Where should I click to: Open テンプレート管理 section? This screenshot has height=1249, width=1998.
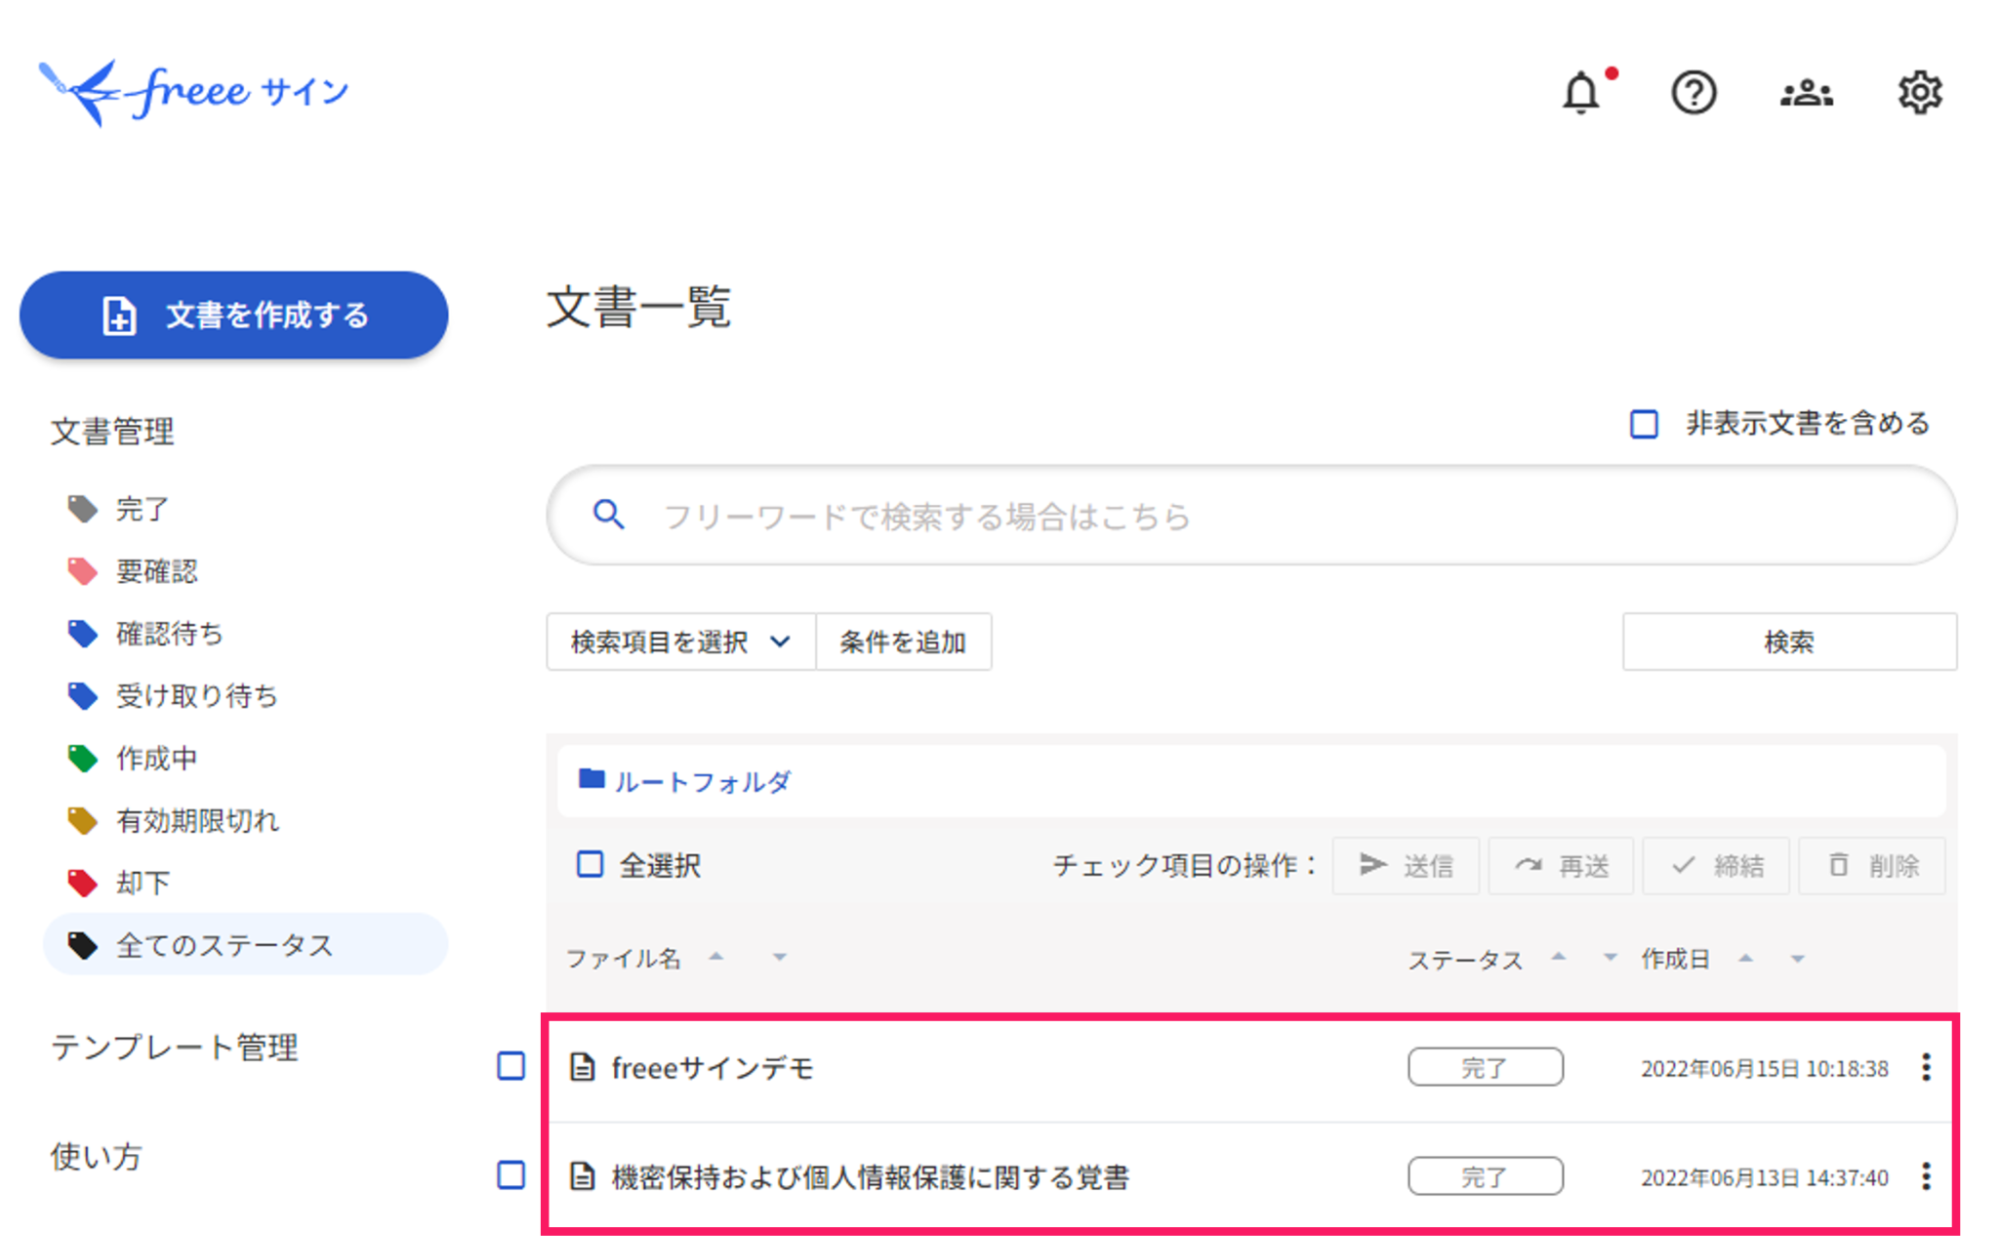point(174,1047)
